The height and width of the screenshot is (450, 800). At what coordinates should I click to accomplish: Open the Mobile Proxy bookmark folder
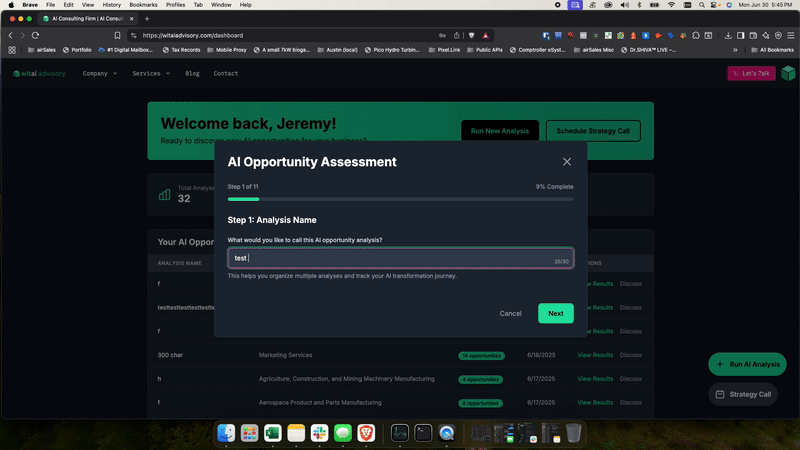point(227,50)
